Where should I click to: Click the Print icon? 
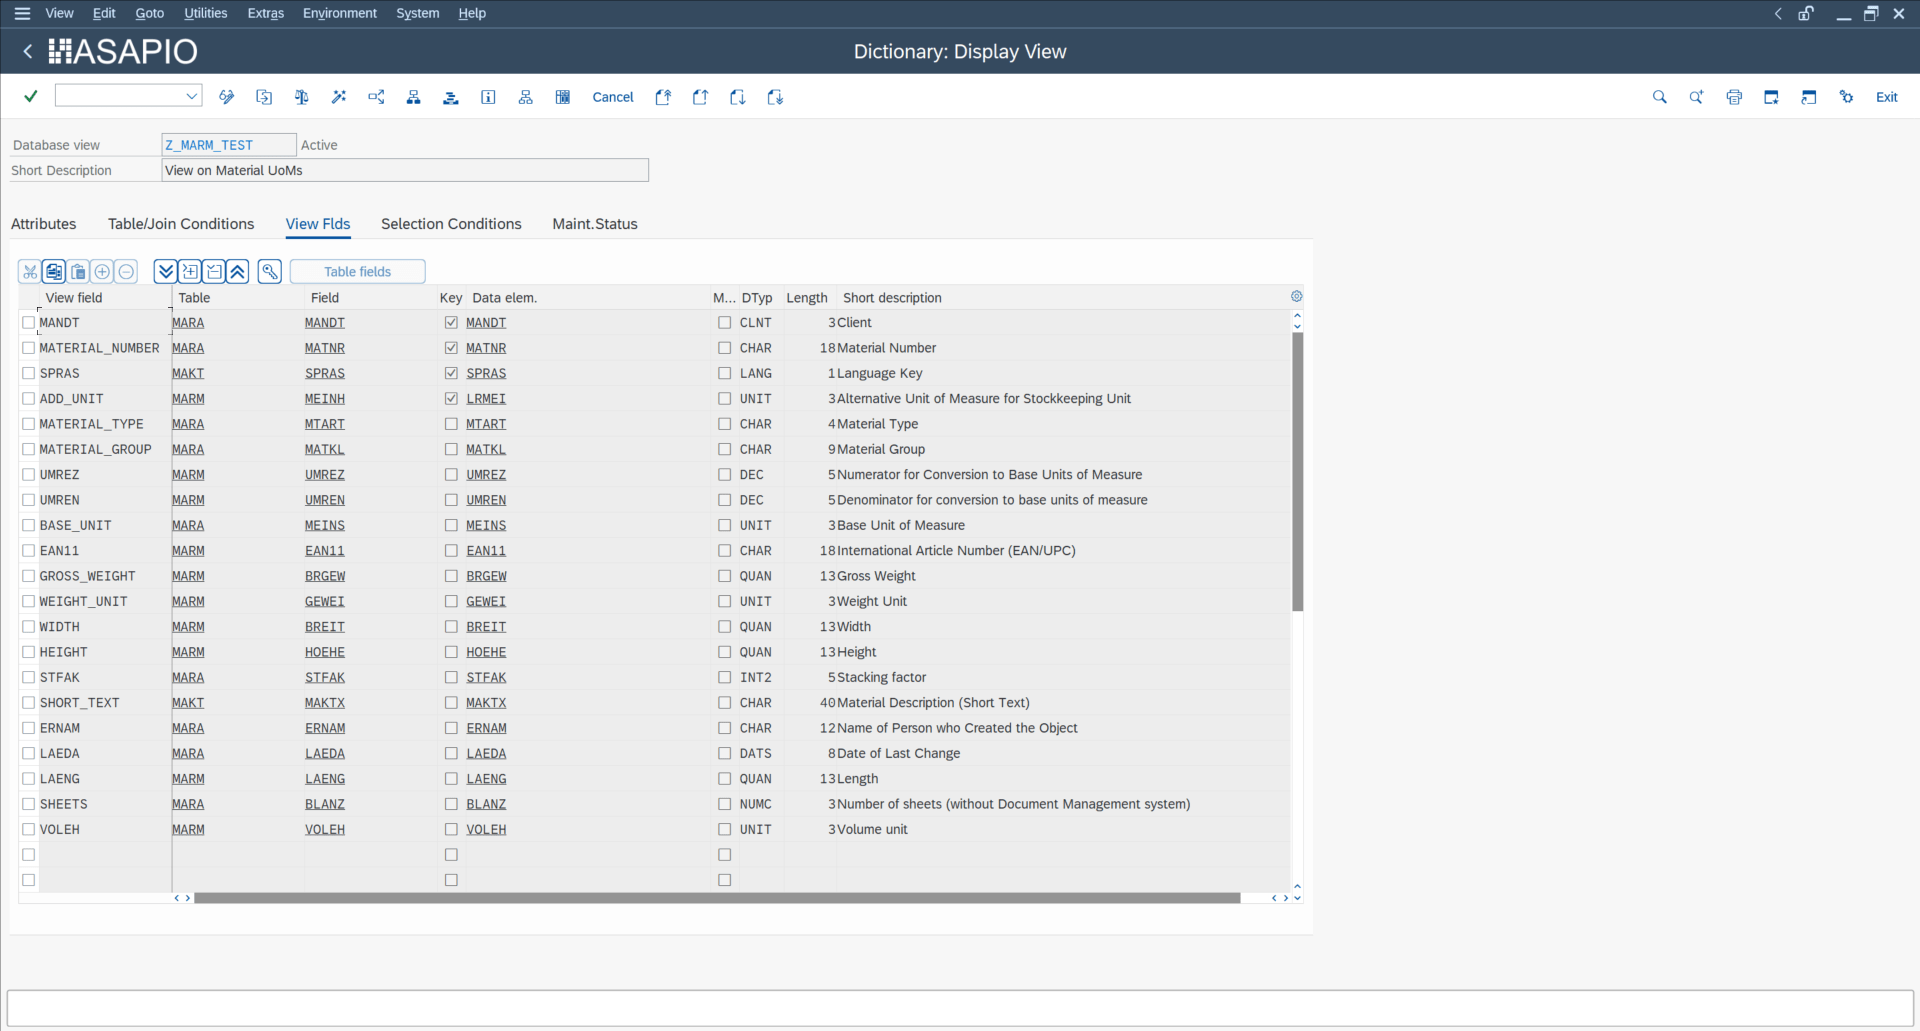click(x=1734, y=97)
